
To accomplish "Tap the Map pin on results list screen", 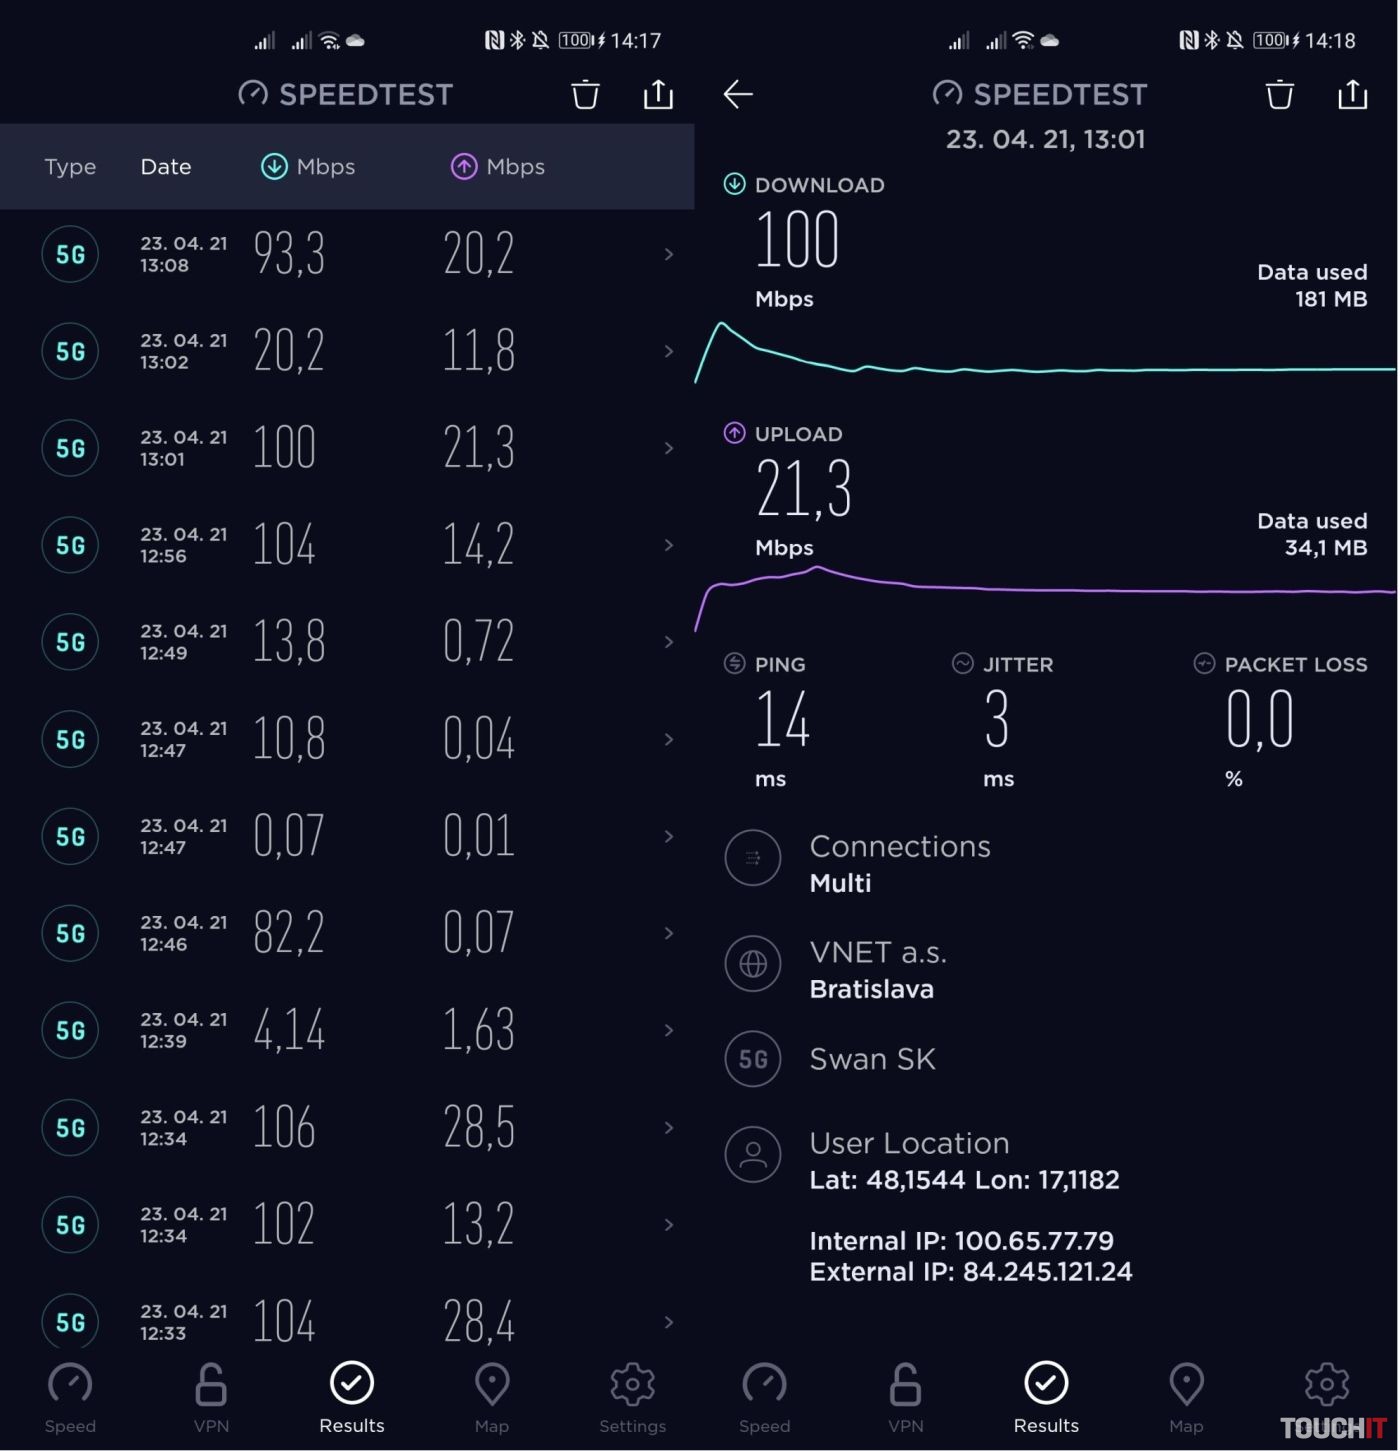I will coord(491,1397).
